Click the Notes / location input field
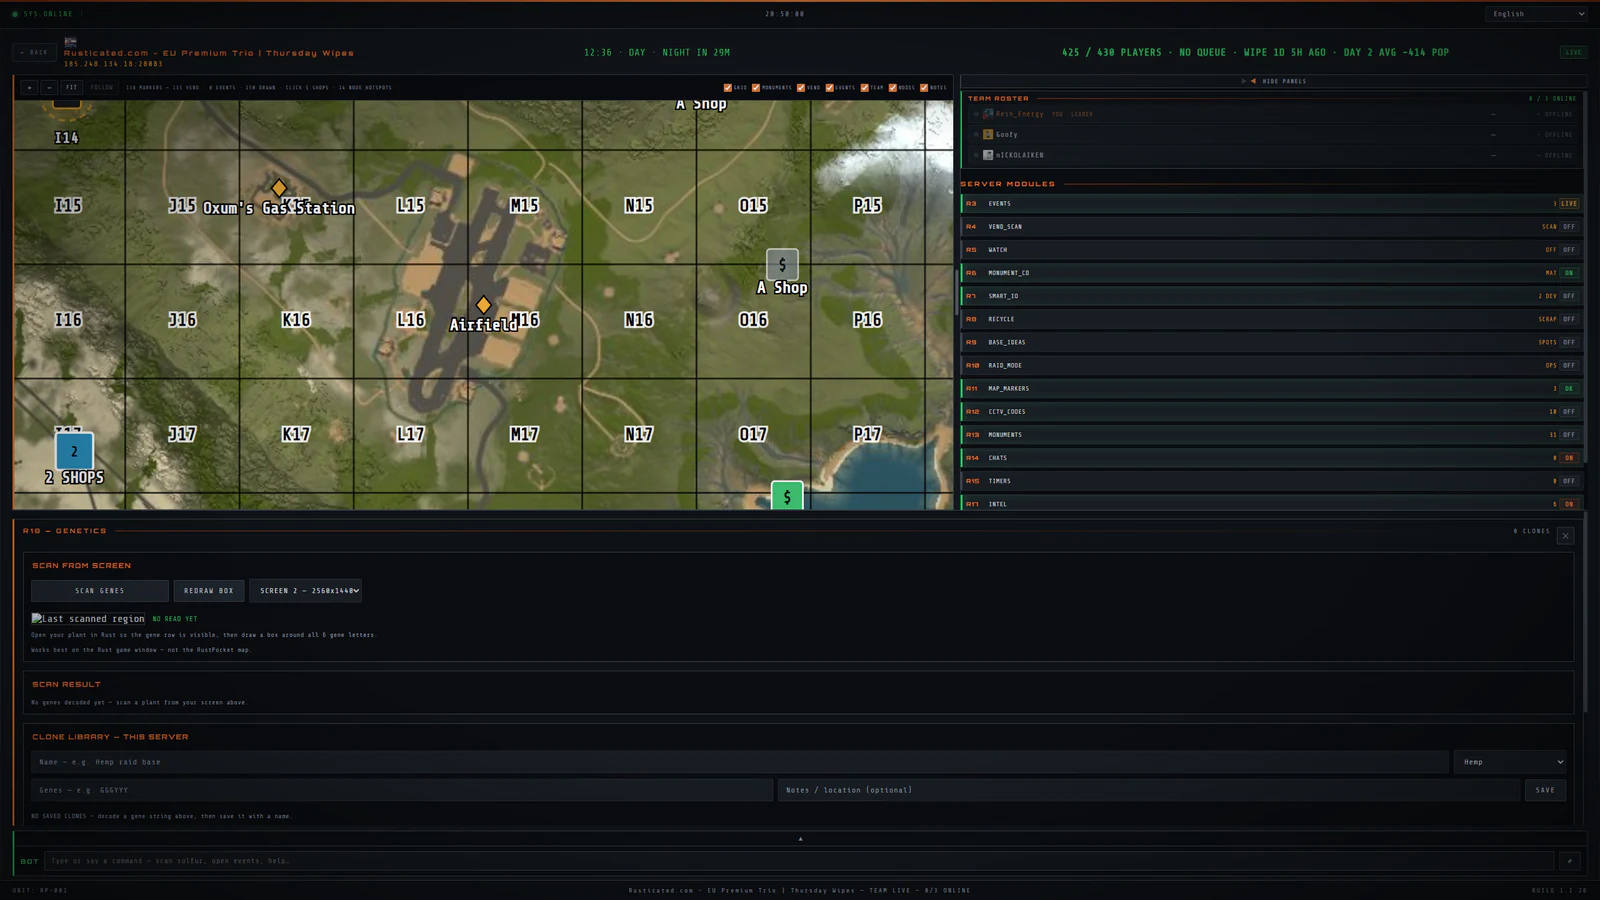The image size is (1600, 900). coord(1149,790)
